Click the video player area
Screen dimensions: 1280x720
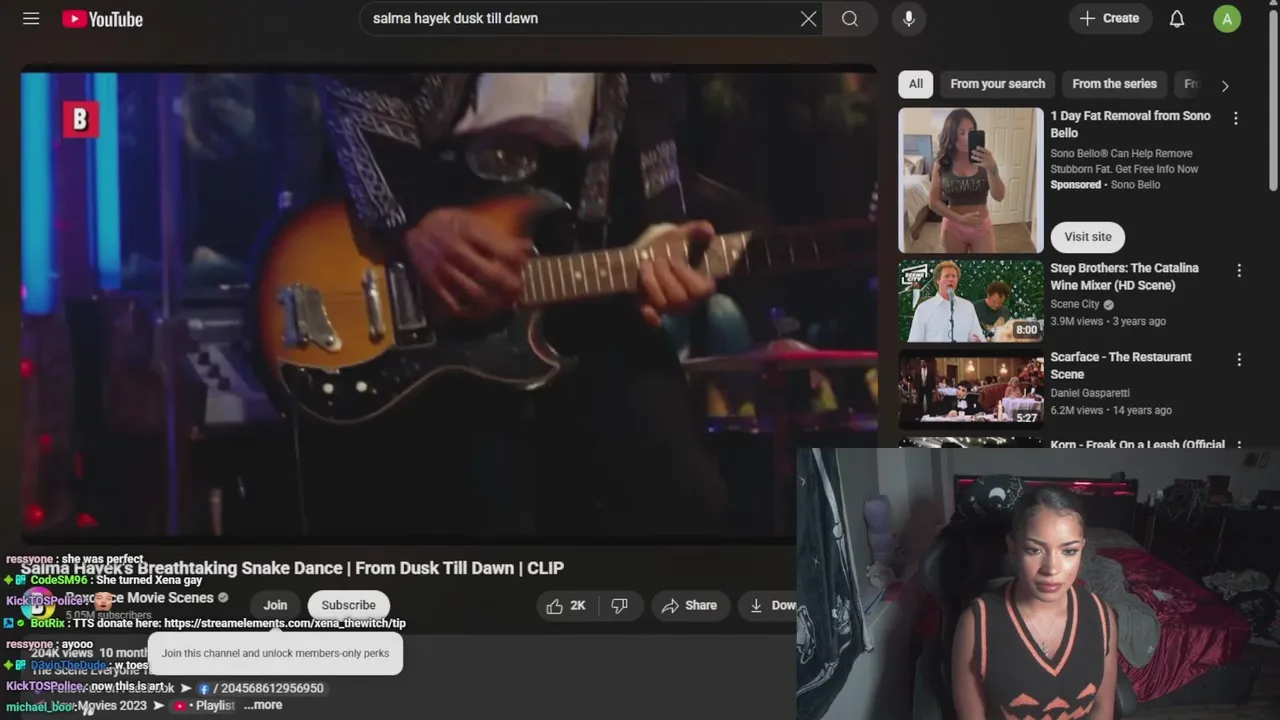click(x=448, y=305)
